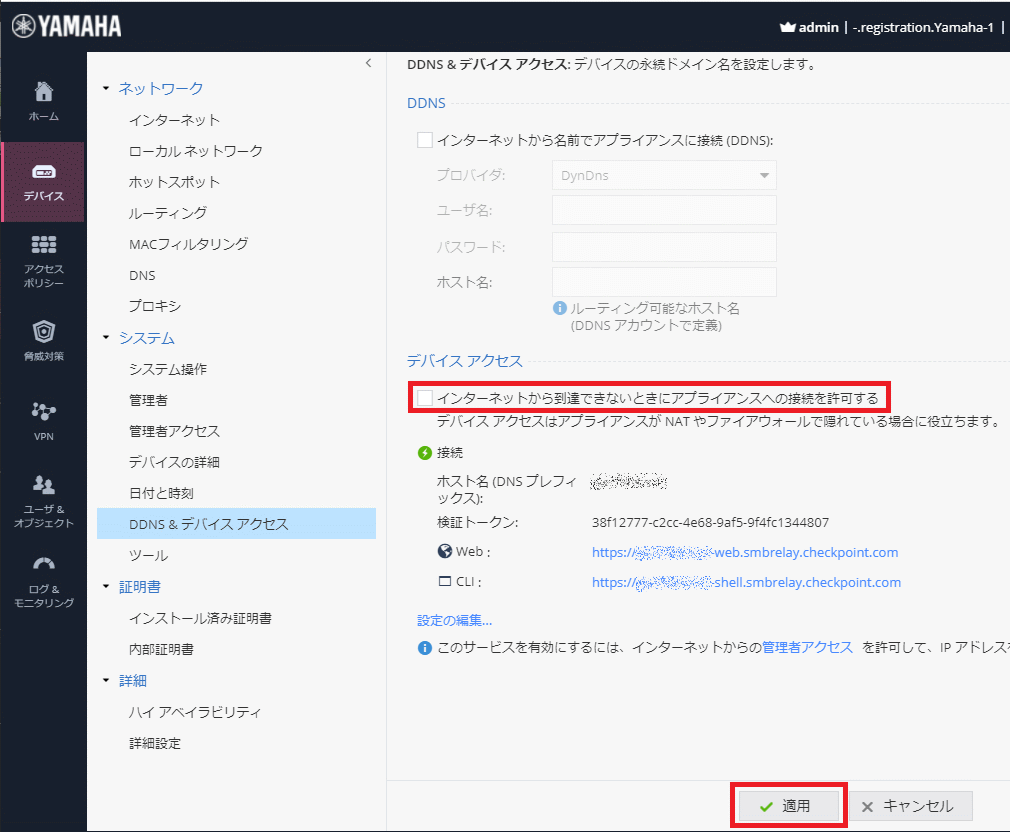Collapse the ネットワーク tree section
Screen dimensions: 1010x832
[107, 89]
